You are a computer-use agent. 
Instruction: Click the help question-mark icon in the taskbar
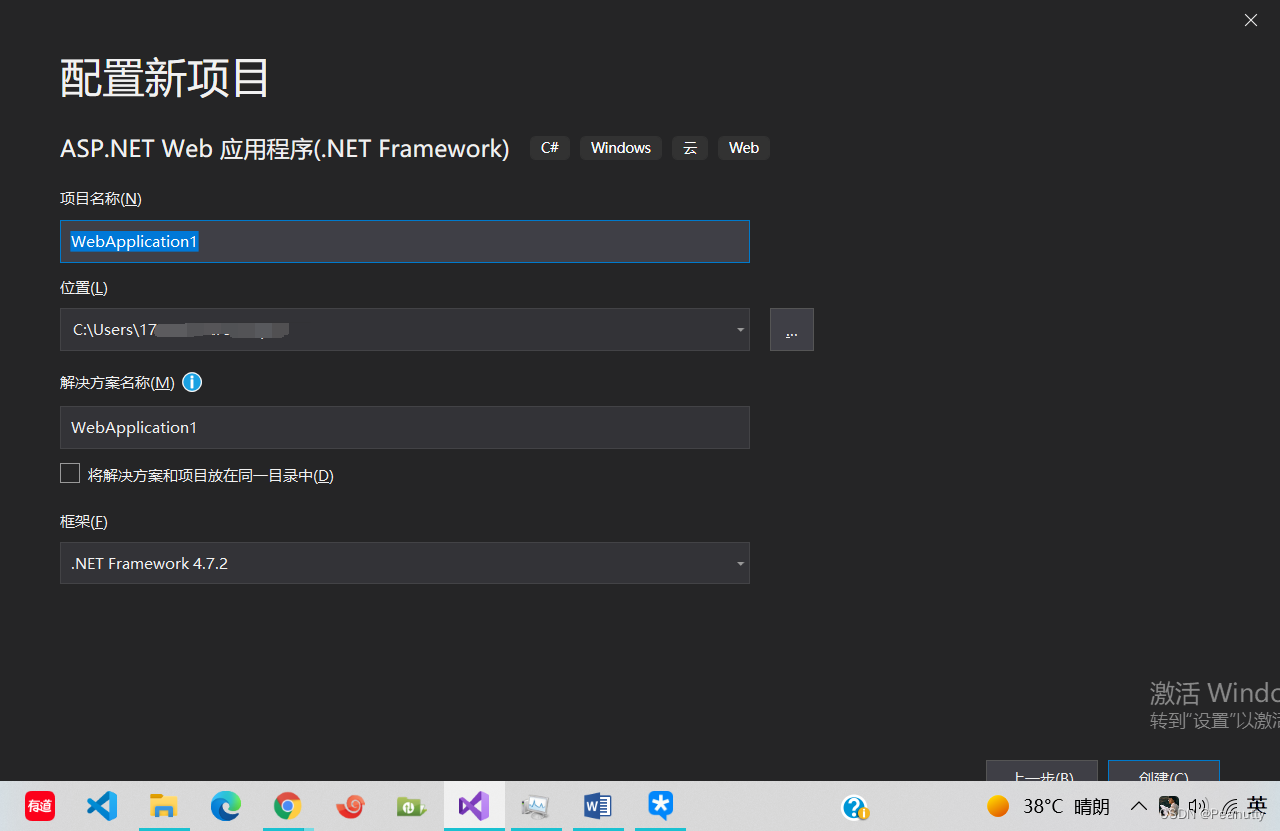point(855,807)
